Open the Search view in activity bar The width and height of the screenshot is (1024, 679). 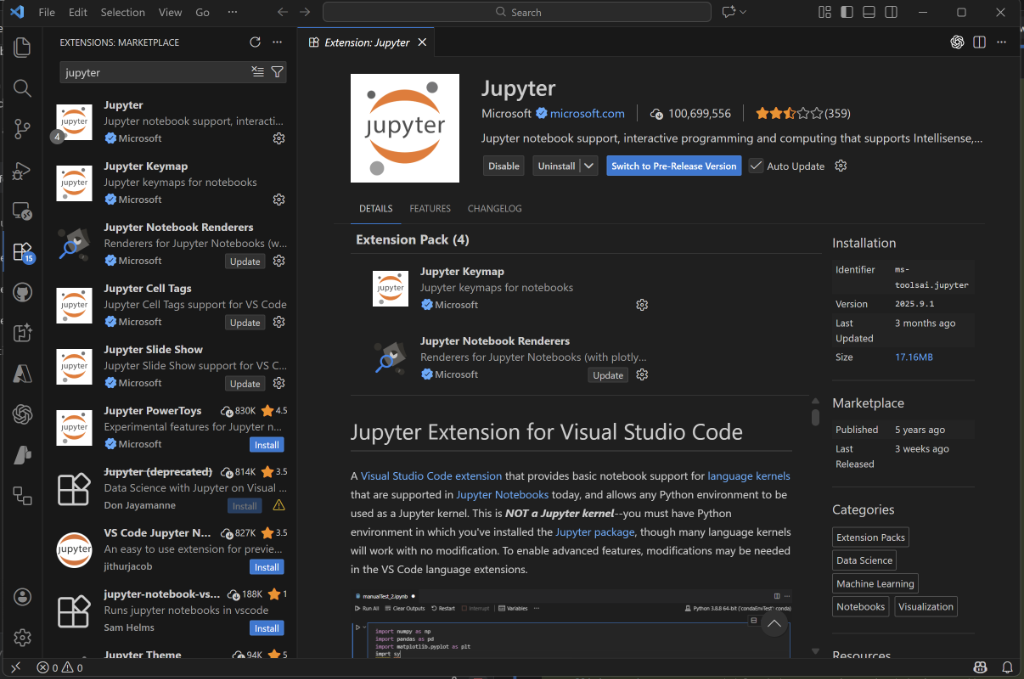coord(22,88)
